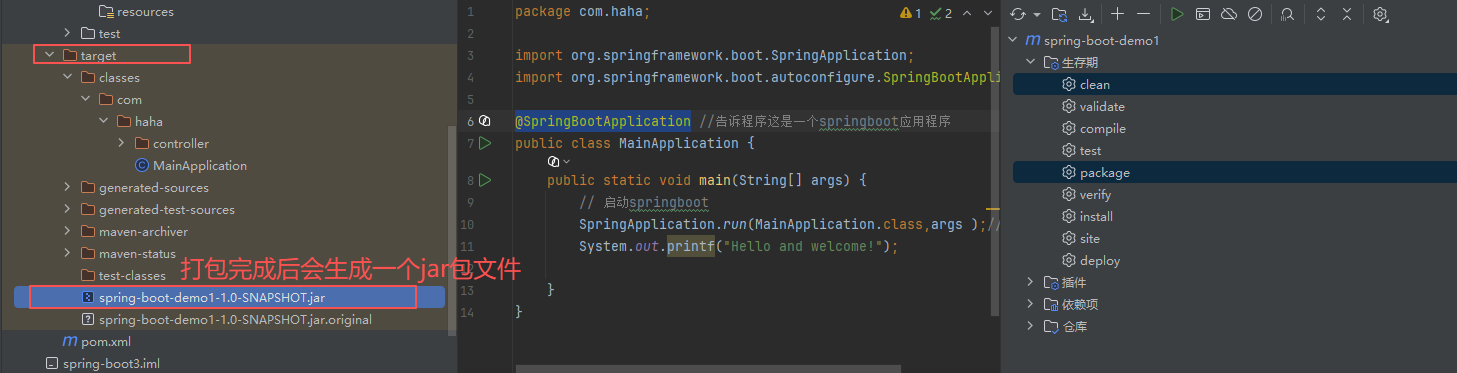Run Maven build with green play icon

coord(1177,14)
